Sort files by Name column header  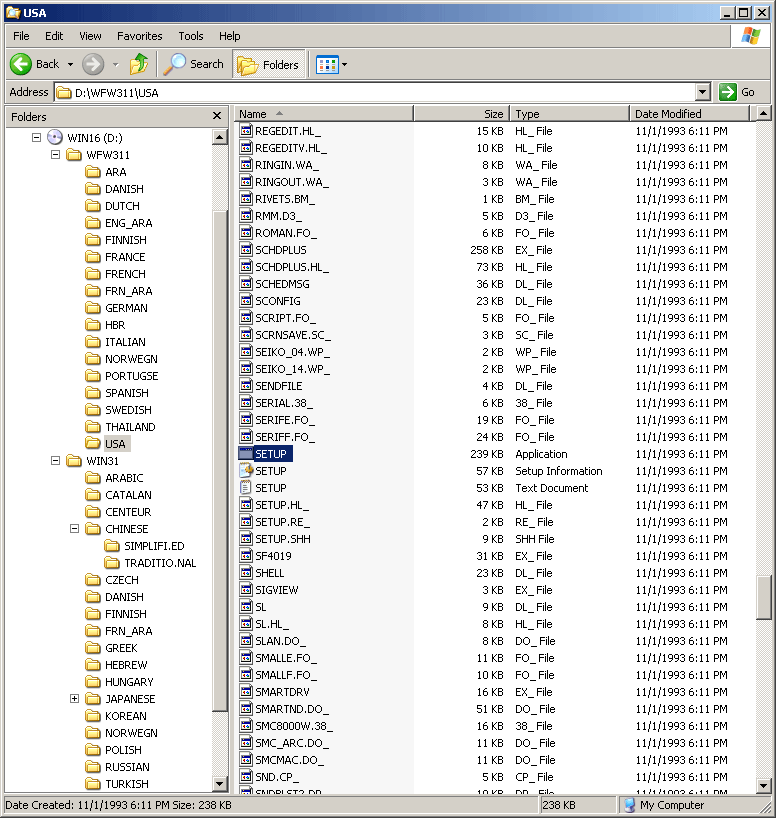tap(324, 114)
